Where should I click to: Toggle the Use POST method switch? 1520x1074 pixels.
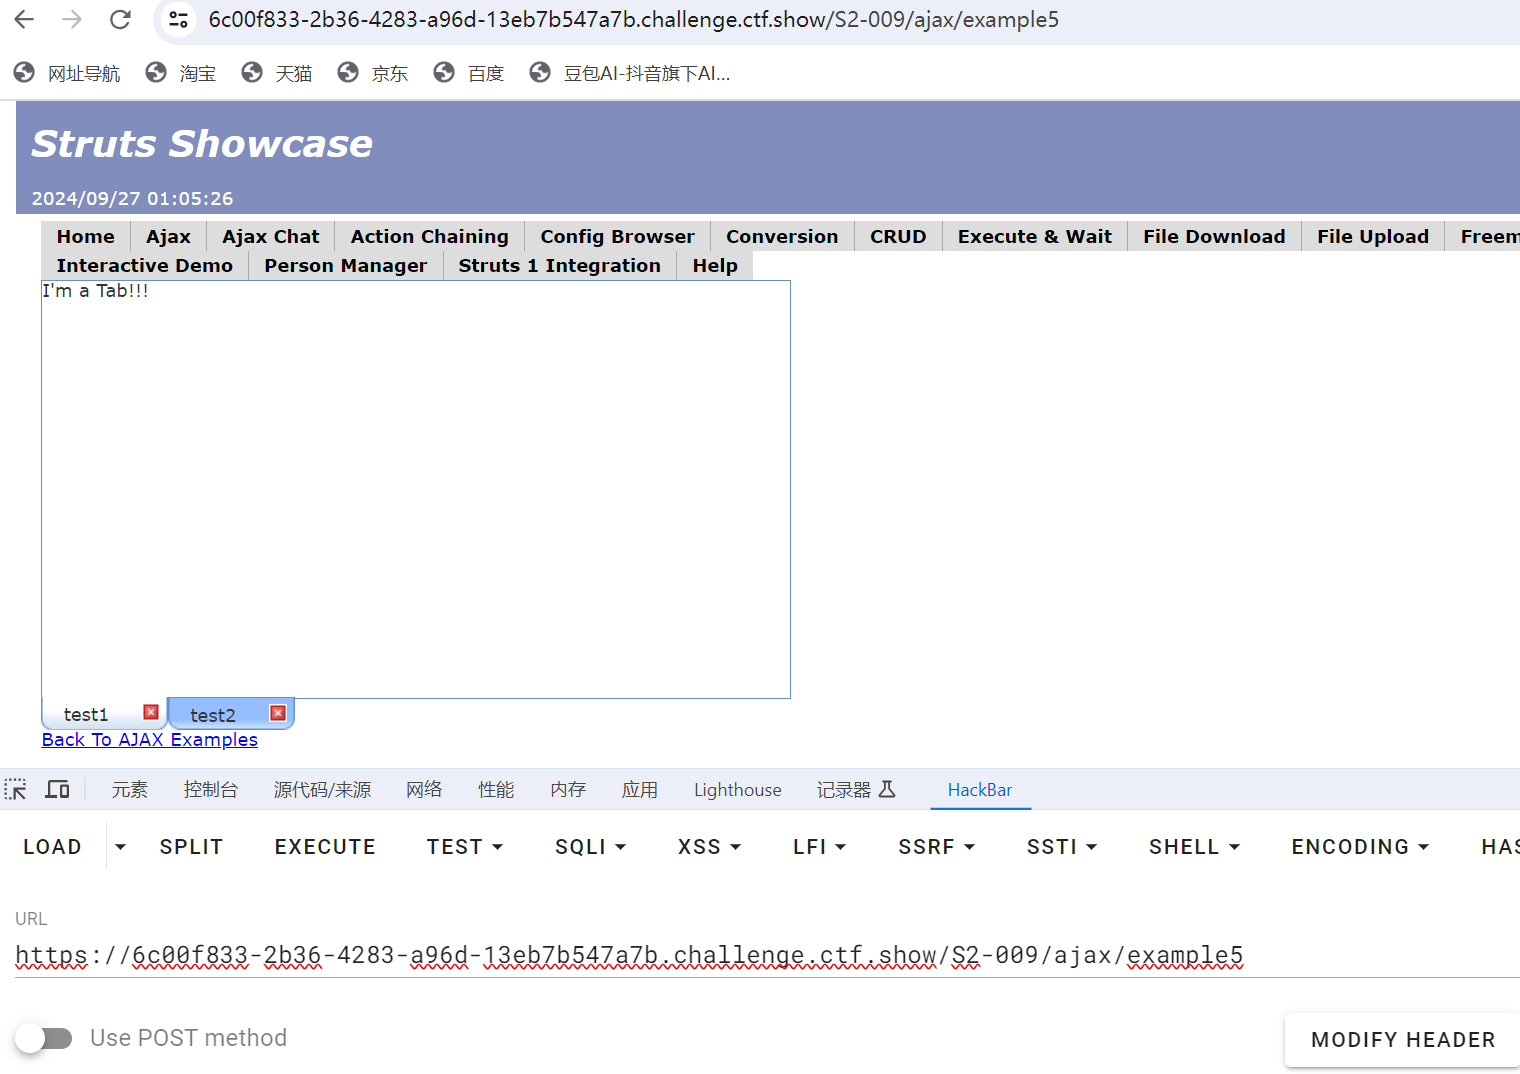44,1038
